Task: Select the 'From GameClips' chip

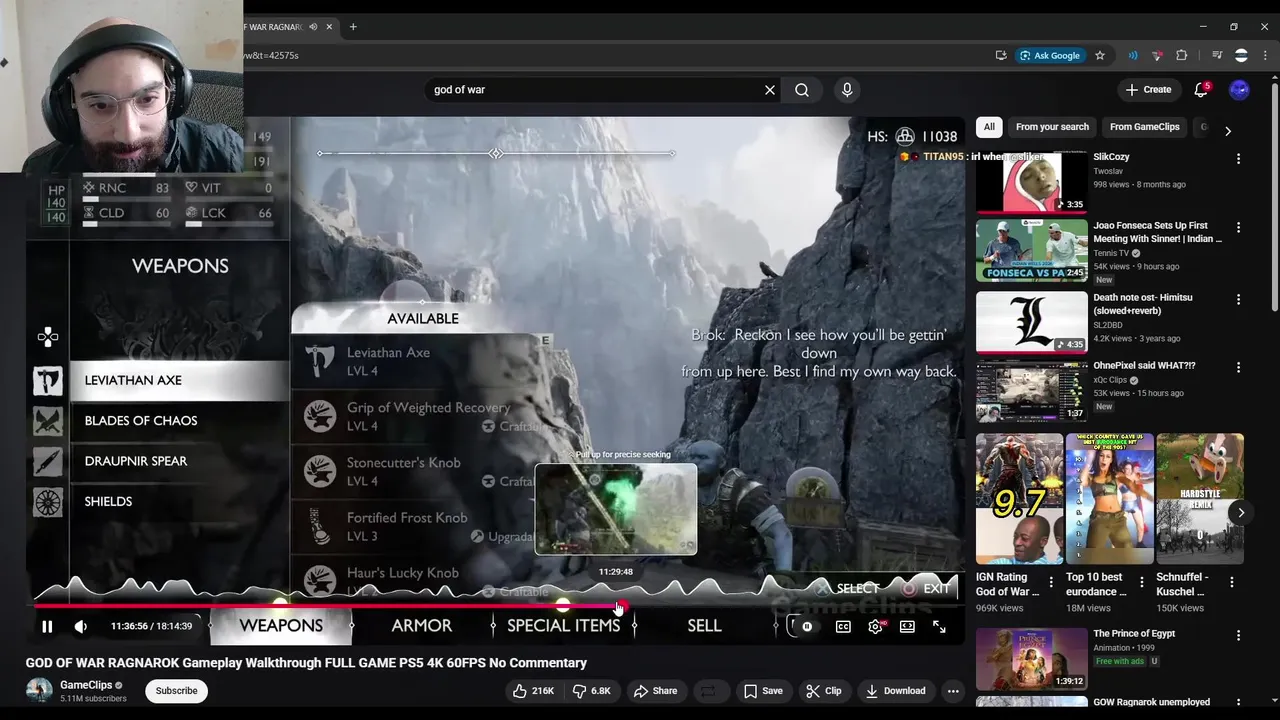Action: point(1145,127)
